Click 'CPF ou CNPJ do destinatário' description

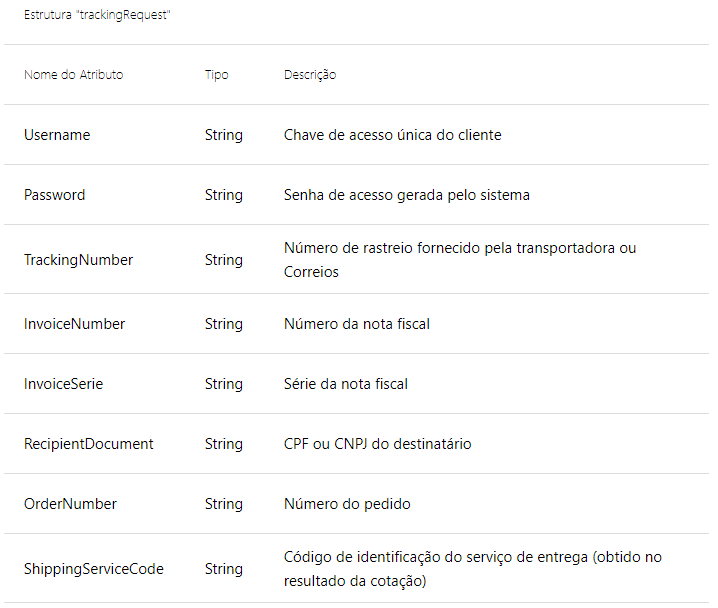click(377, 444)
